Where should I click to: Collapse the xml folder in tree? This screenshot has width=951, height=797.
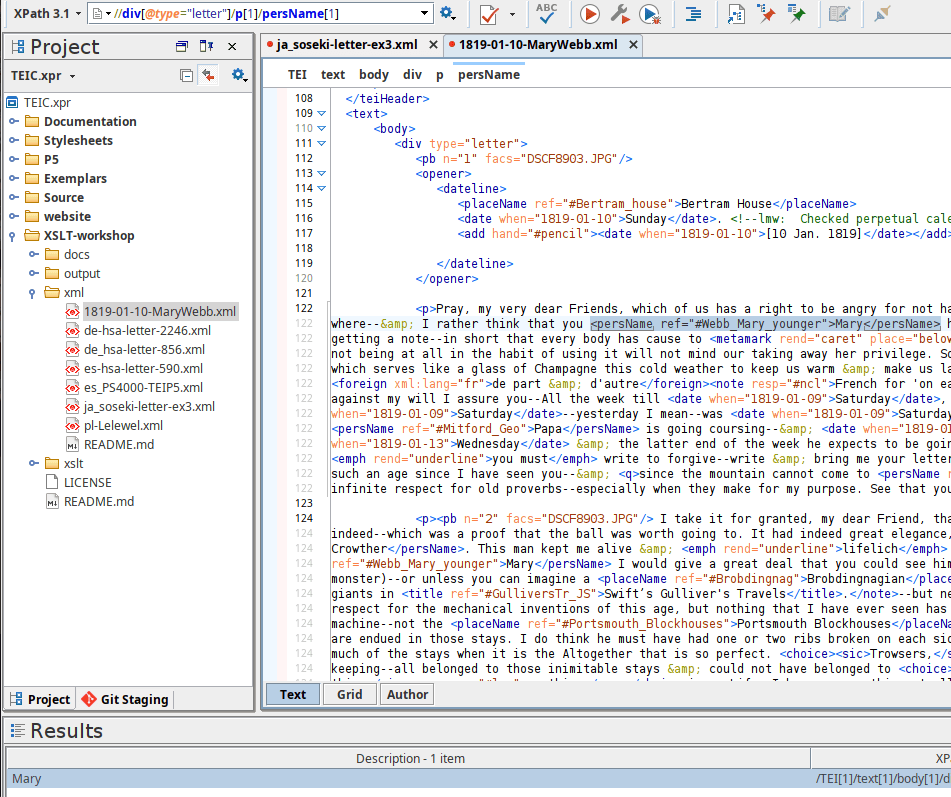32,293
